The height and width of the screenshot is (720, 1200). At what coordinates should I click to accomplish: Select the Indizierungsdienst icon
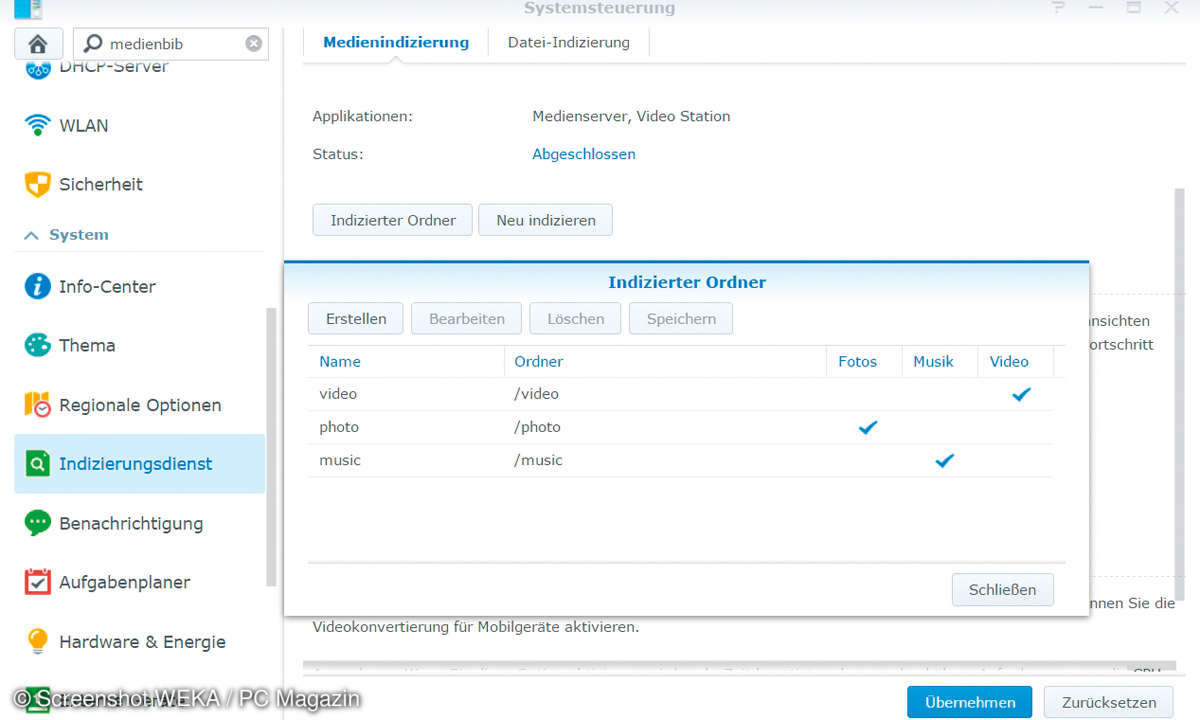pyautogui.click(x=38, y=464)
